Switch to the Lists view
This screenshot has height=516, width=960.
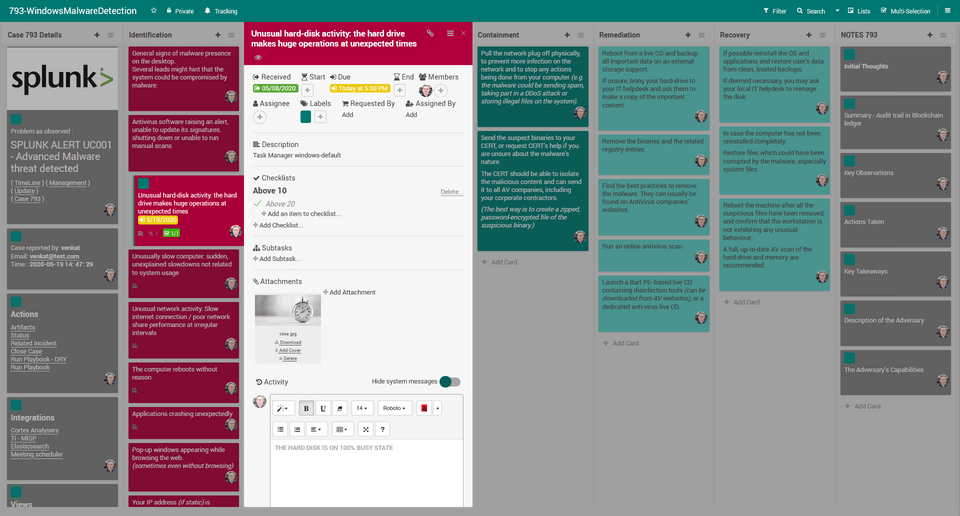click(858, 11)
